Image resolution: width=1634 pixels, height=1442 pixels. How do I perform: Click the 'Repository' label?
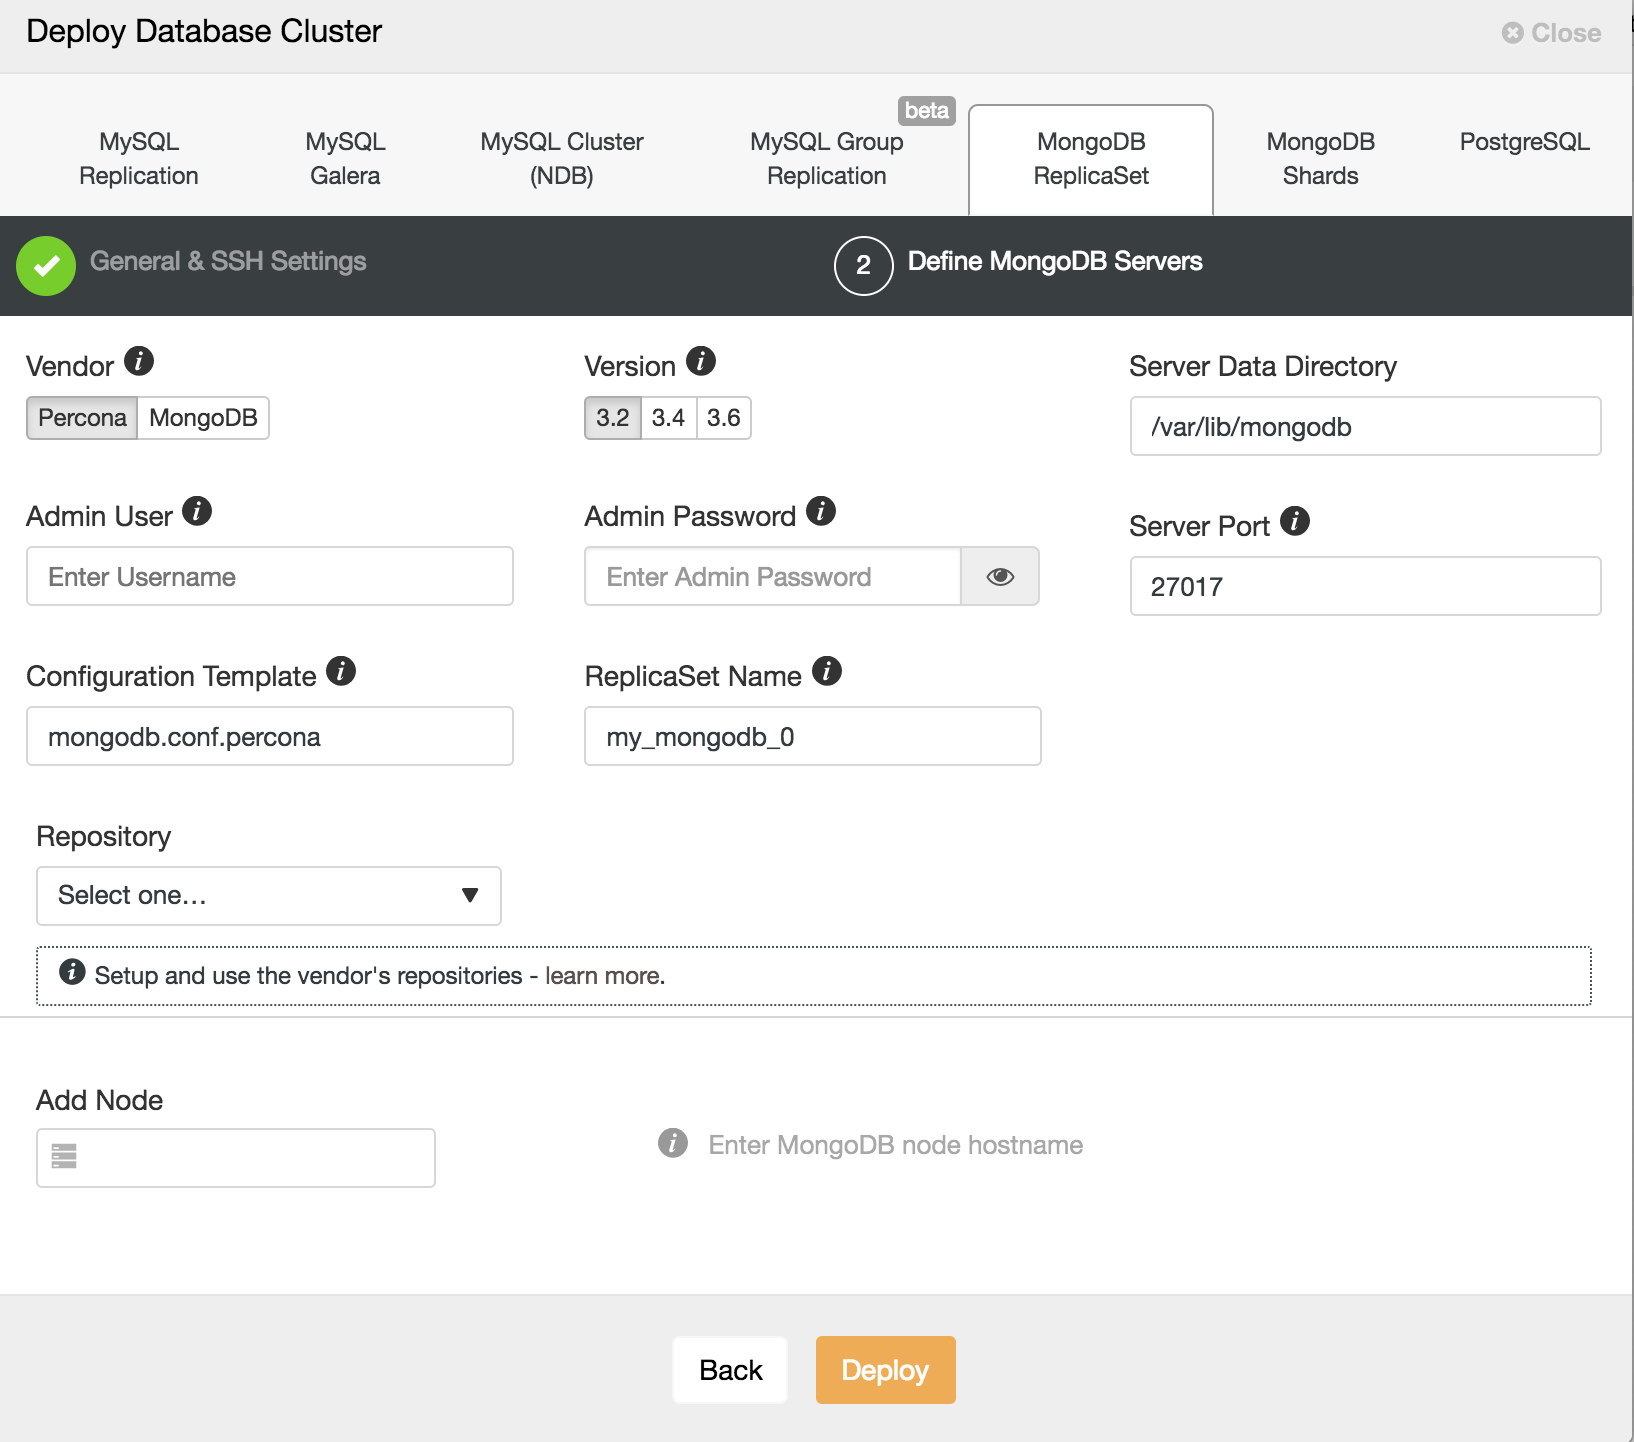104,836
